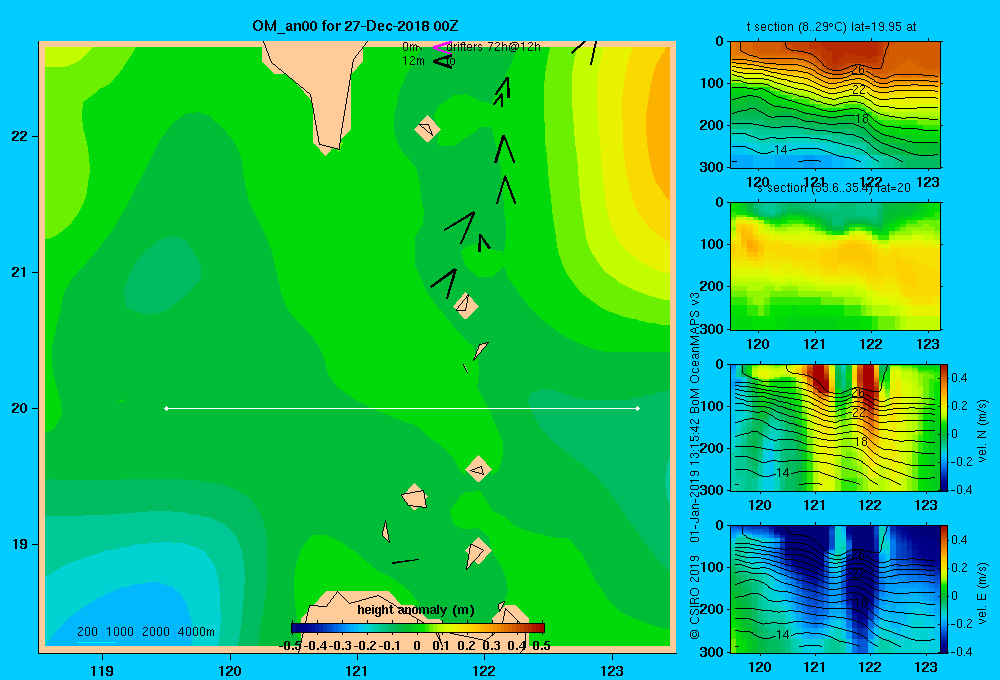The height and width of the screenshot is (680, 1000).
Task: Click the "200 1000 2000 4000m" bathymetry legend
Action: pyautogui.click(x=146, y=632)
